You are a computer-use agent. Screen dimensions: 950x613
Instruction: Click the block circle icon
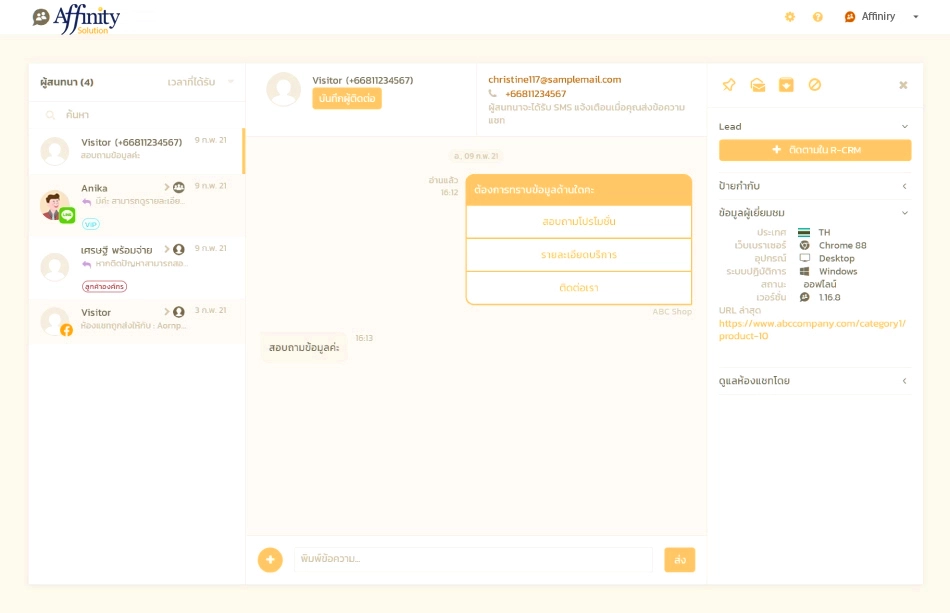815,85
